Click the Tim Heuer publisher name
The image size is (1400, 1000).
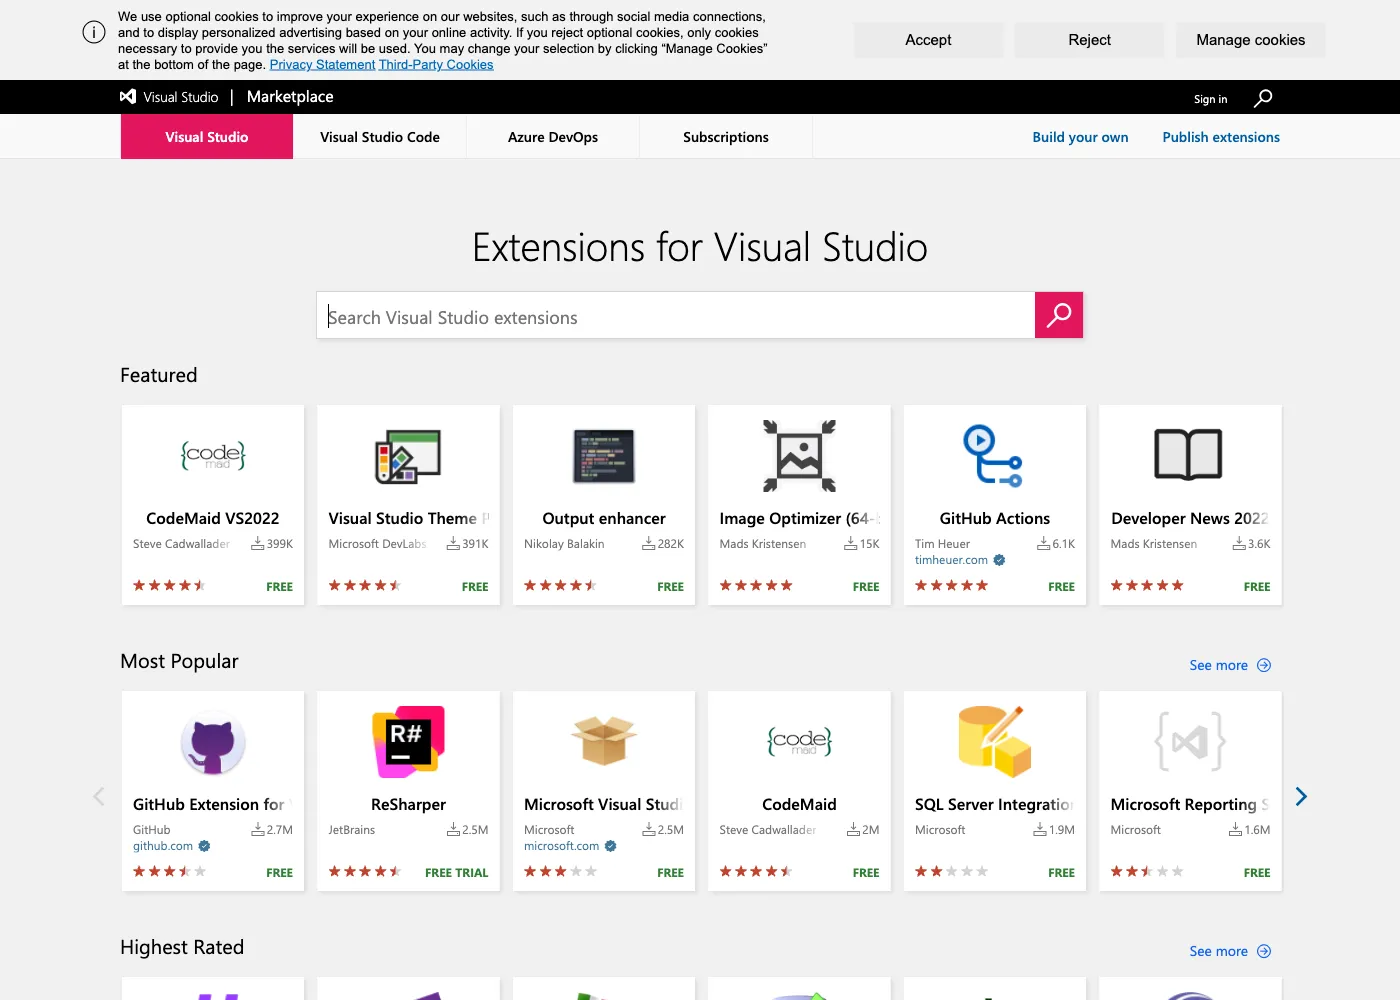[x=942, y=544]
